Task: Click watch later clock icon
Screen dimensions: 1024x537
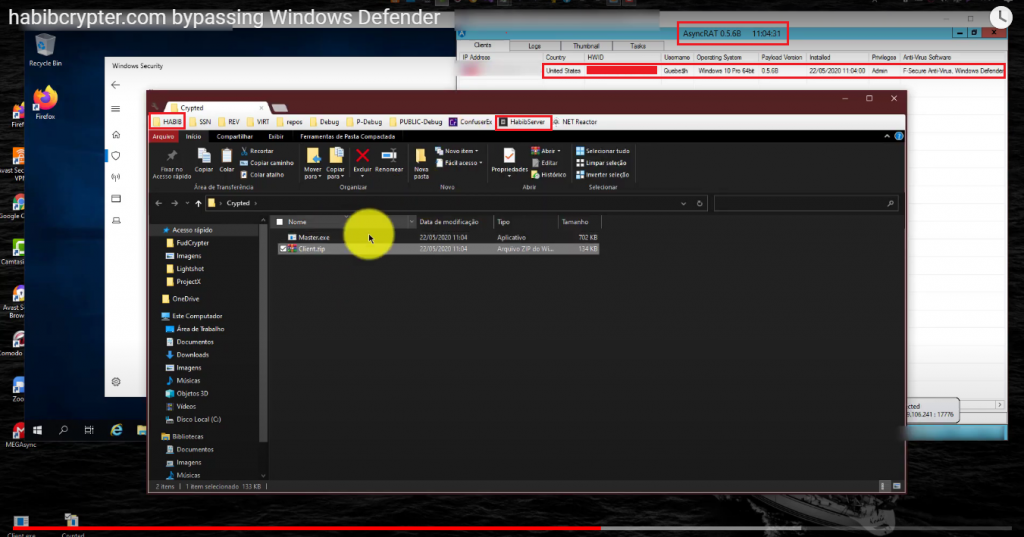Action: pyautogui.click(x=1000, y=18)
